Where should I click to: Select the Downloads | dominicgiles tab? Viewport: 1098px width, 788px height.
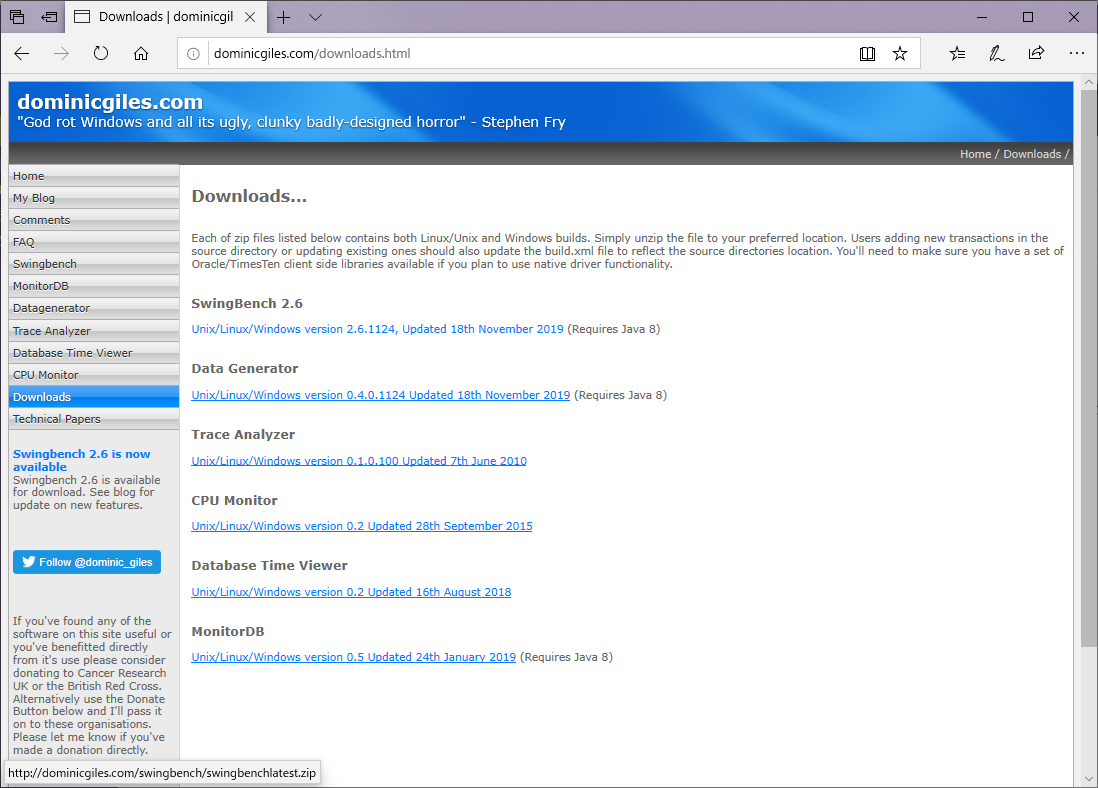pos(166,17)
